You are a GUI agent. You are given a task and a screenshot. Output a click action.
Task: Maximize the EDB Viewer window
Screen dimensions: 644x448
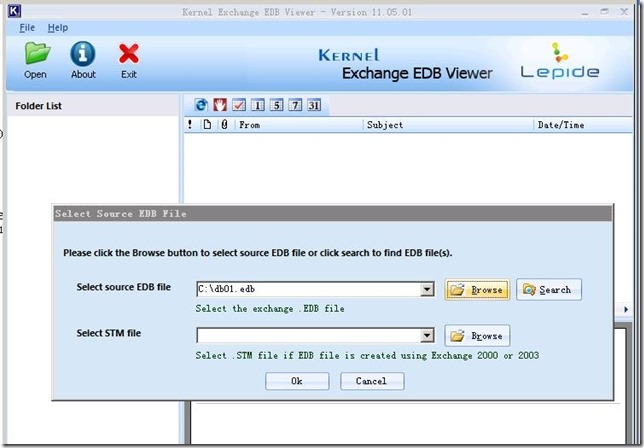click(x=605, y=11)
